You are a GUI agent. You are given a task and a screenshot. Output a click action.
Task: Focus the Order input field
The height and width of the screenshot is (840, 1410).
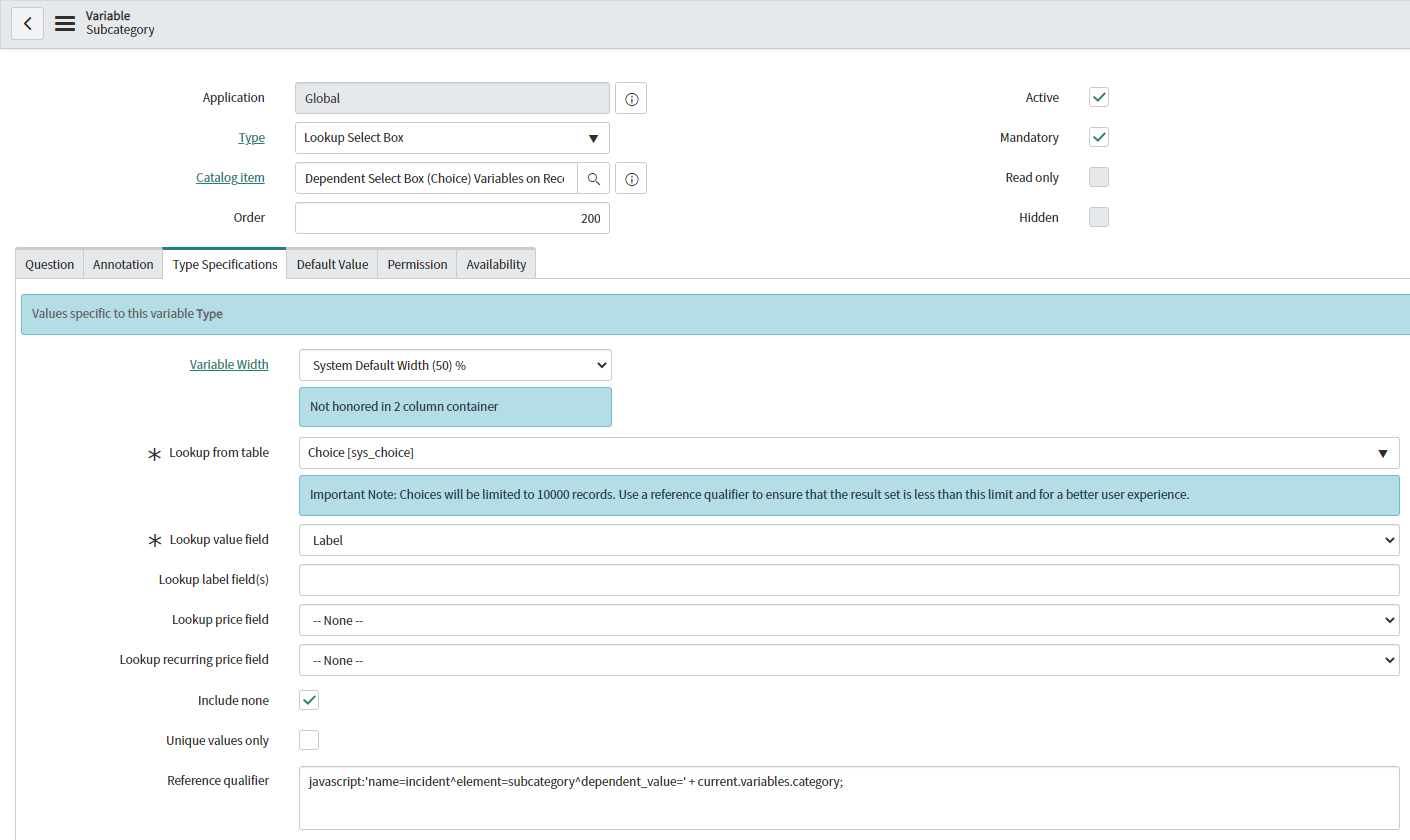(452, 218)
